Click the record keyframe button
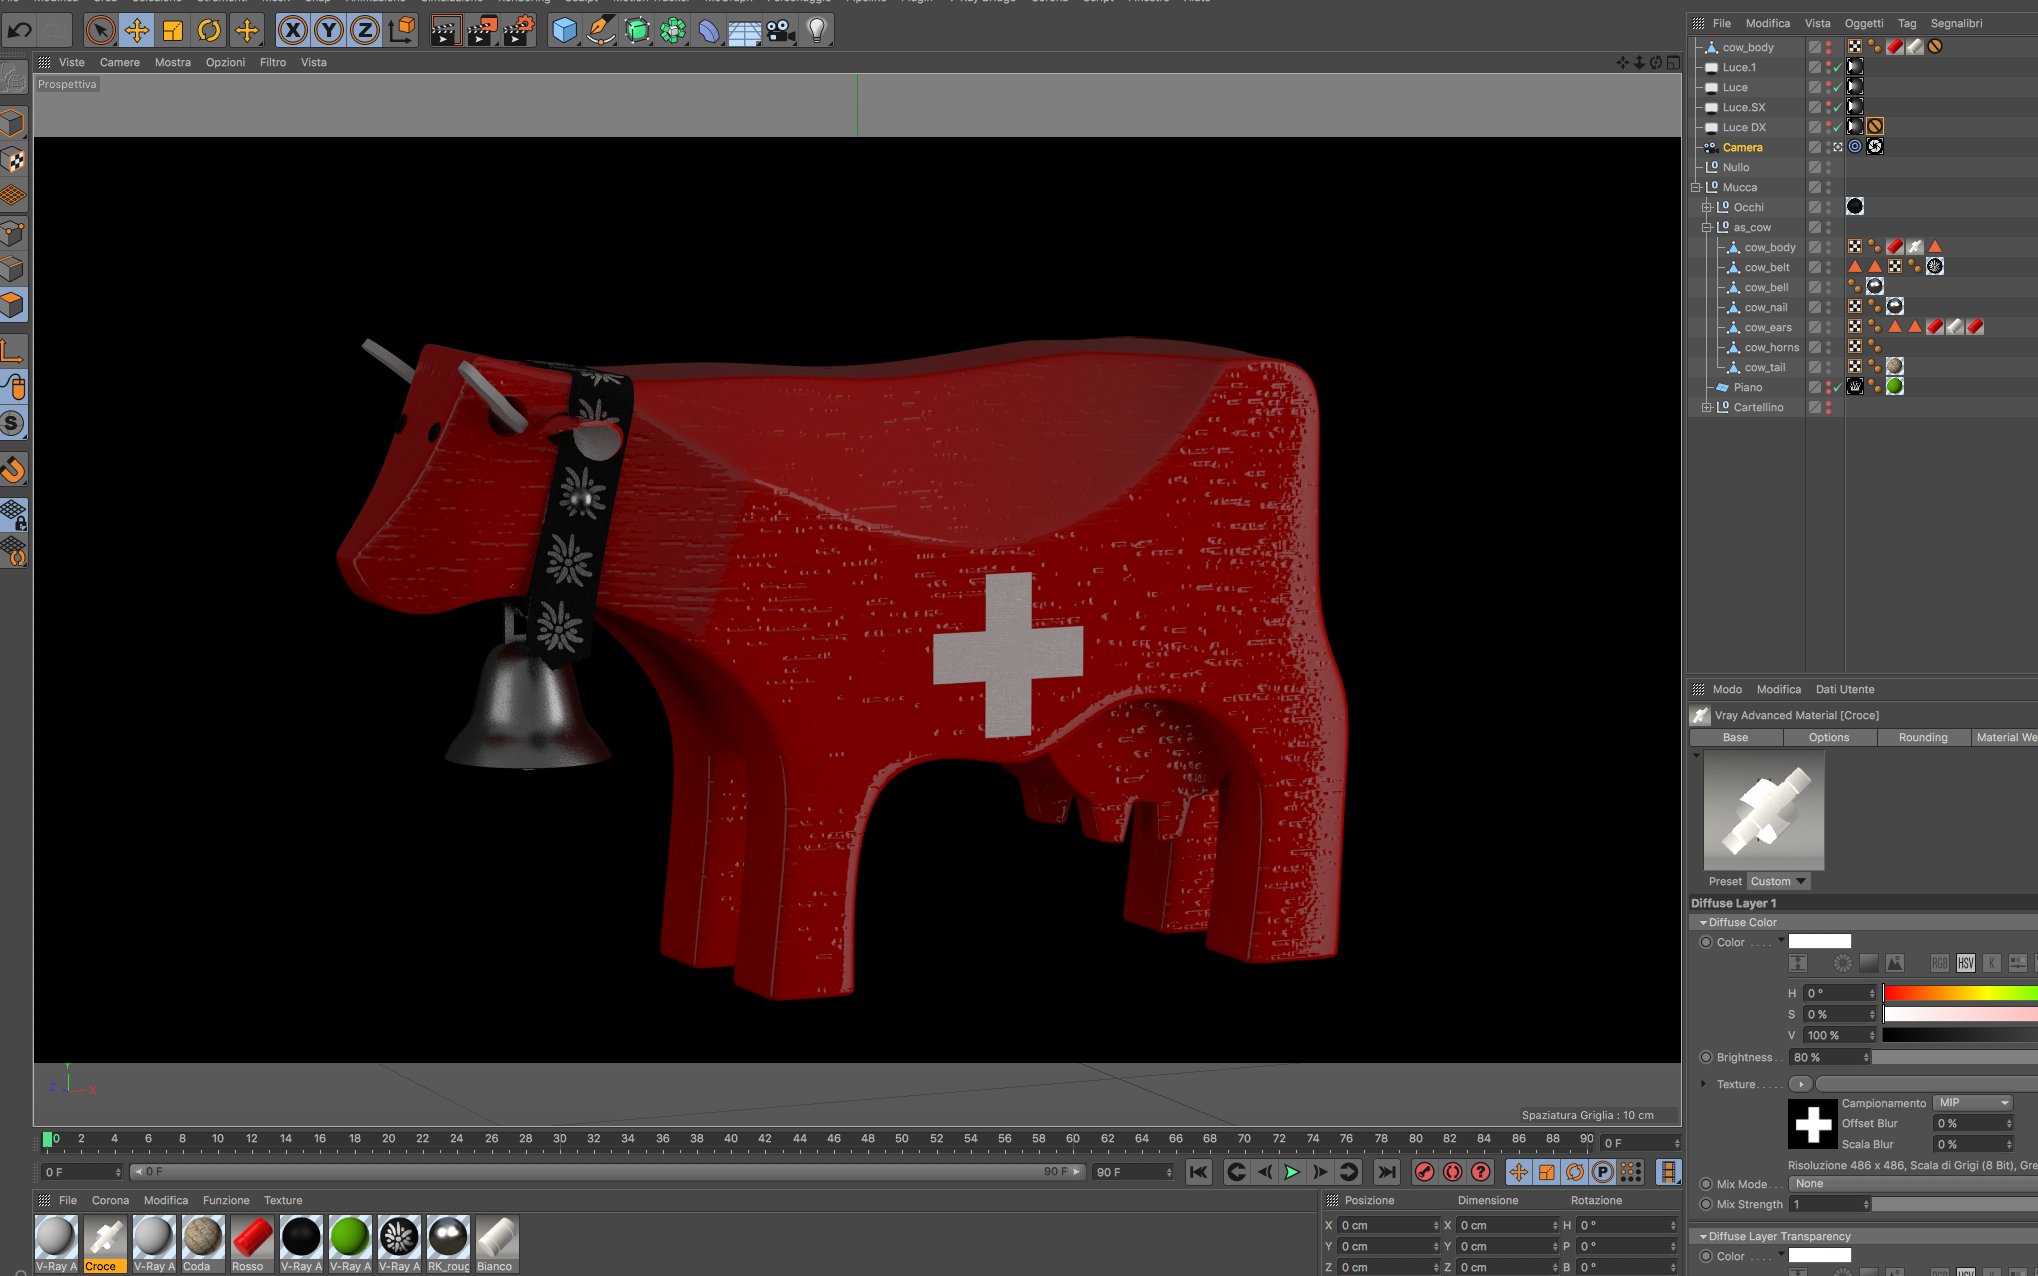Image resolution: width=2038 pixels, height=1276 pixels. point(1424,1172)
